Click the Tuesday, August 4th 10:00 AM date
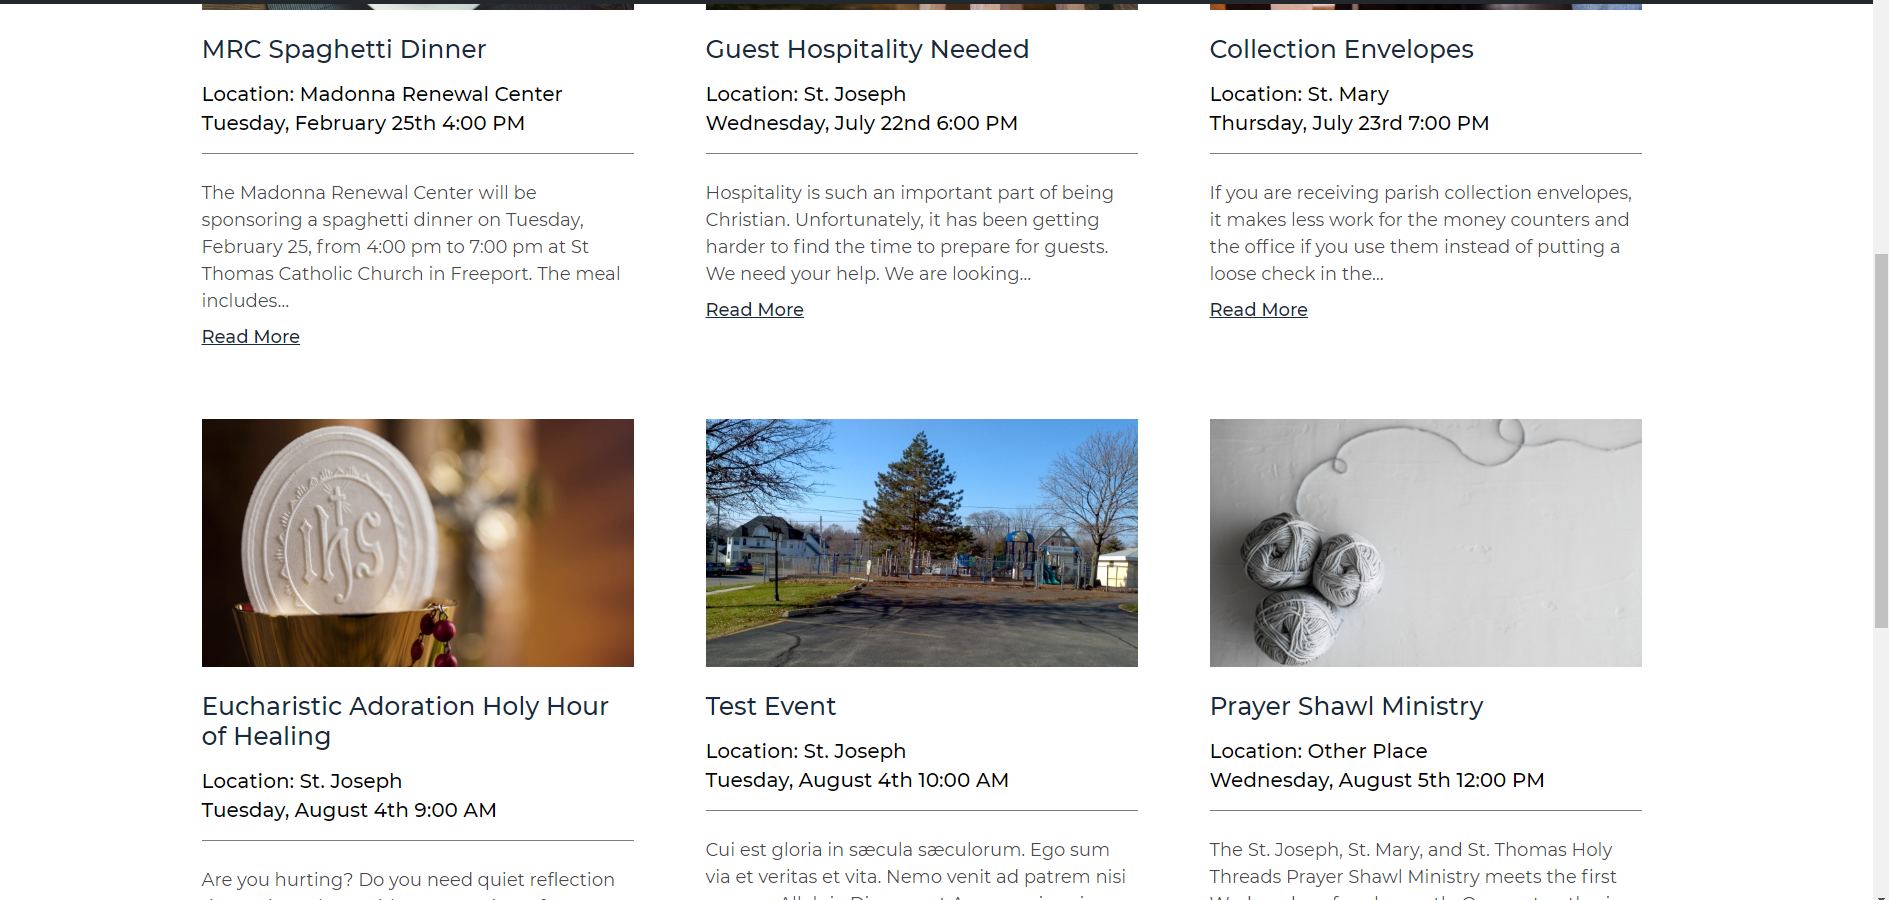 click(x=856, y=780)
